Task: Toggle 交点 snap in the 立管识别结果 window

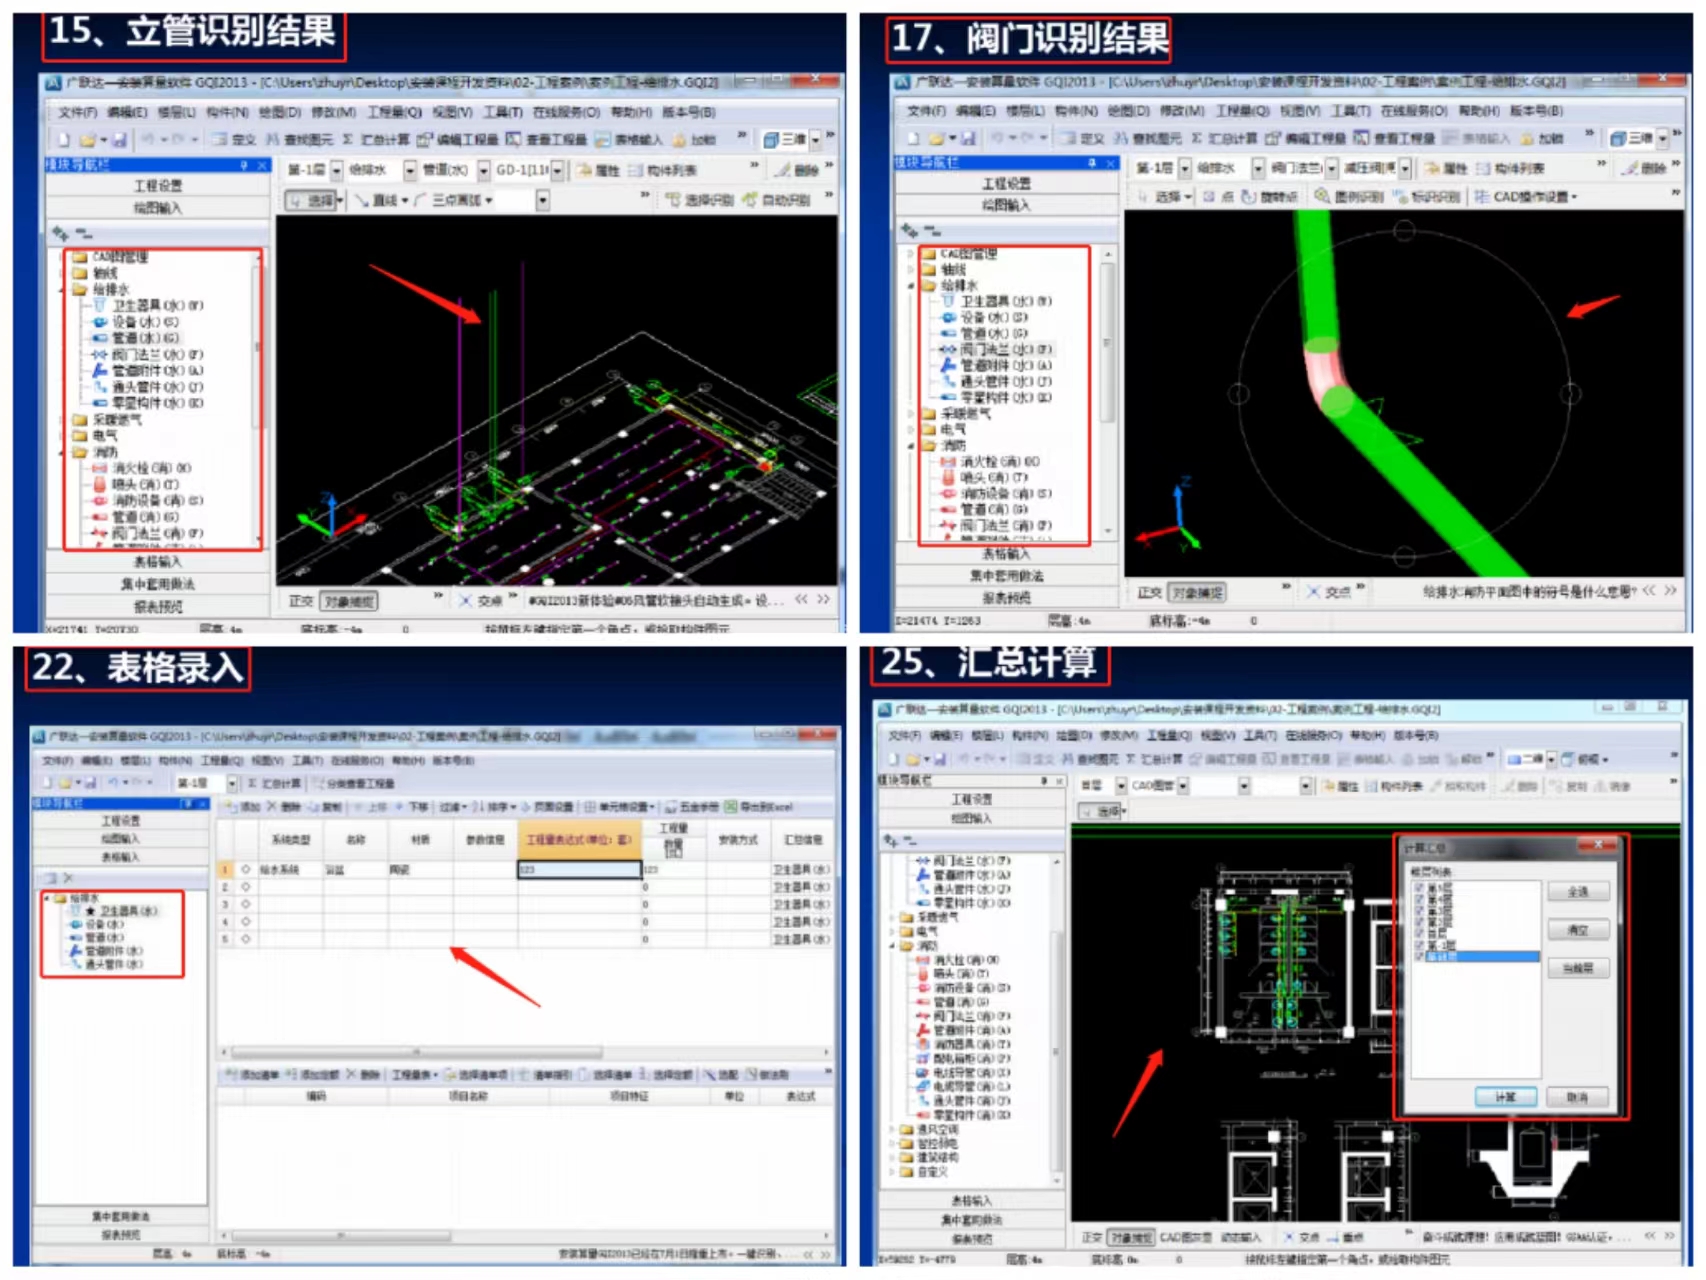Action: (481, 601)
